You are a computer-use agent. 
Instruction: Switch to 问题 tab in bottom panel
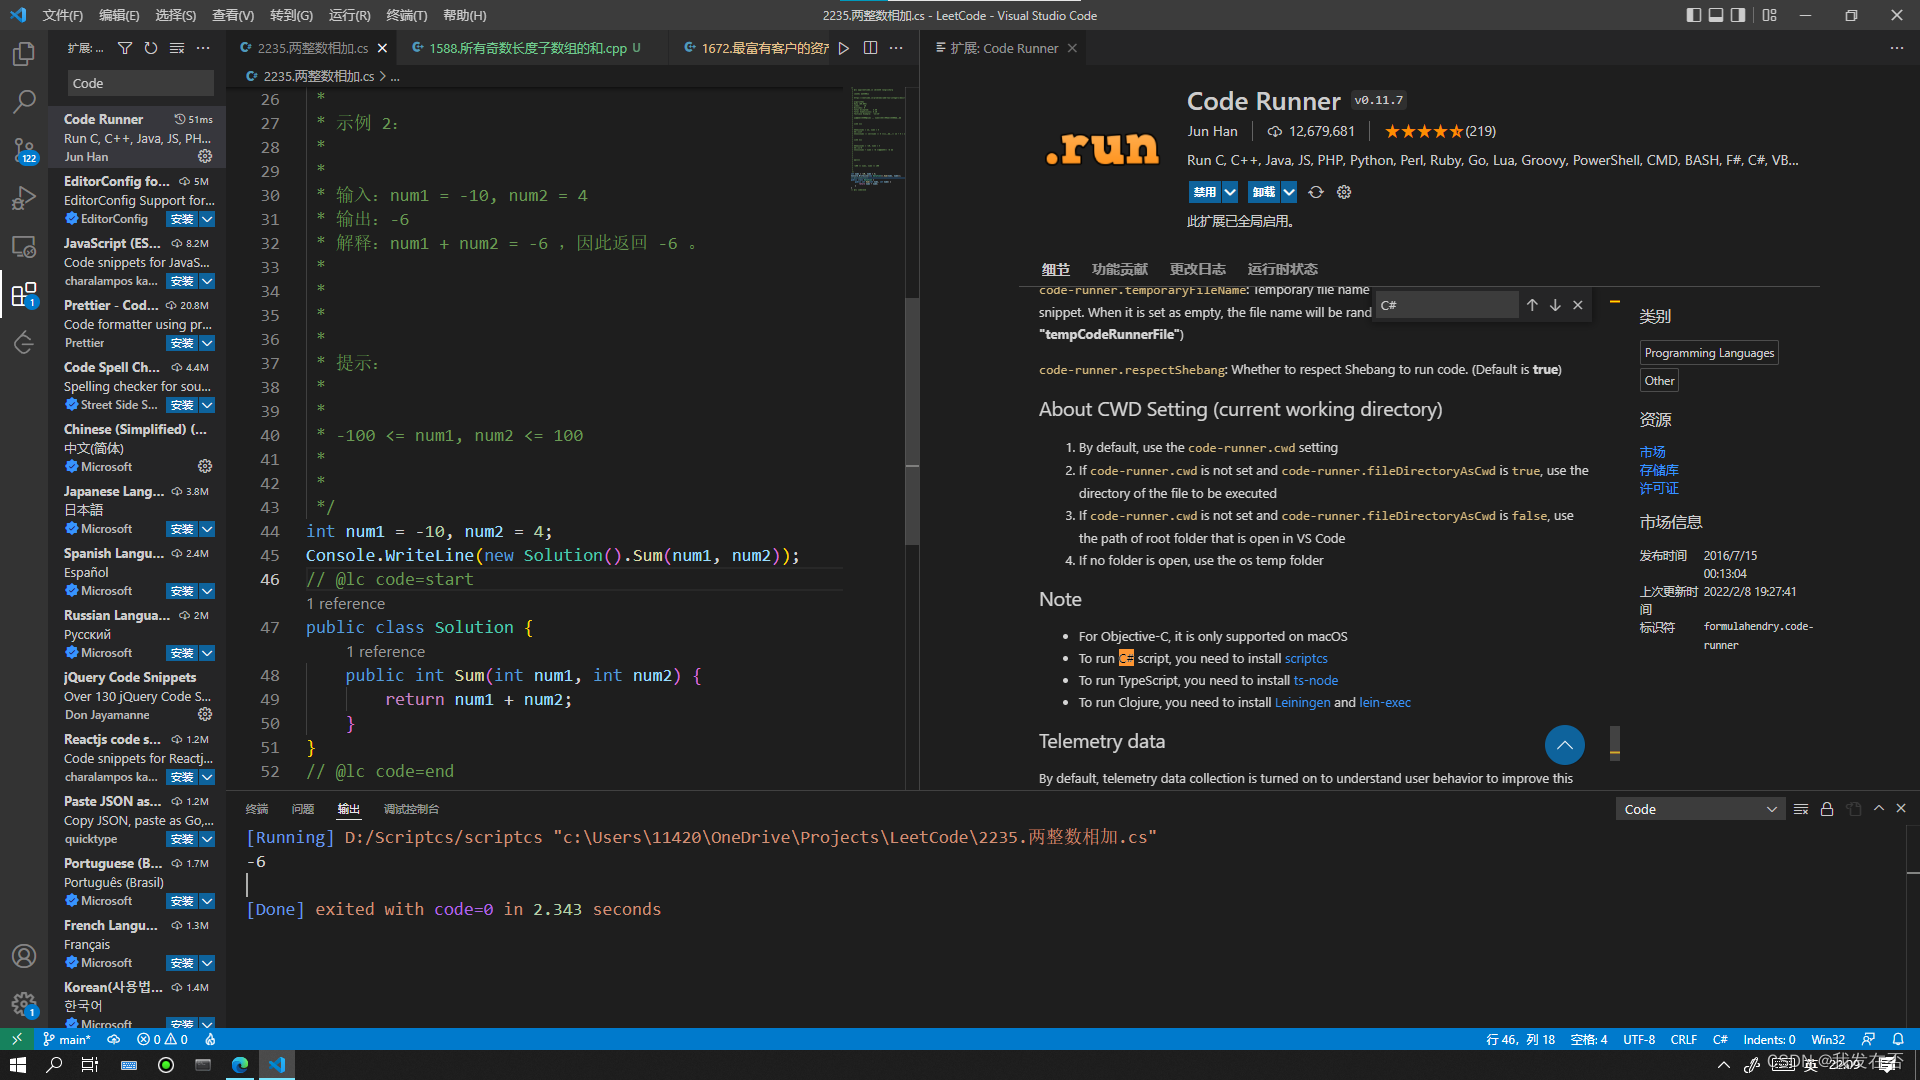click(303, 809)
